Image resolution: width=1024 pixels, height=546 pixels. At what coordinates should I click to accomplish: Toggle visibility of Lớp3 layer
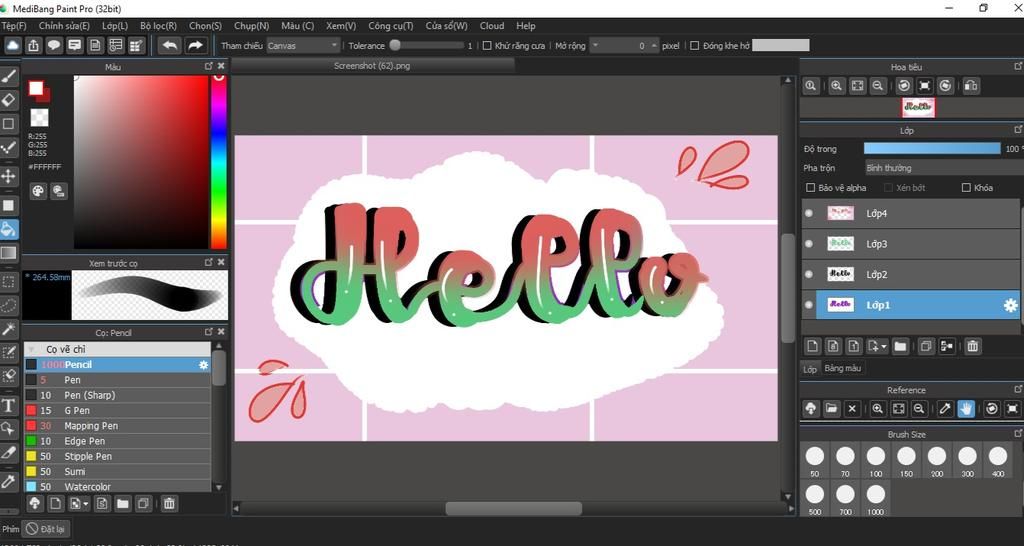coord(809,244)
